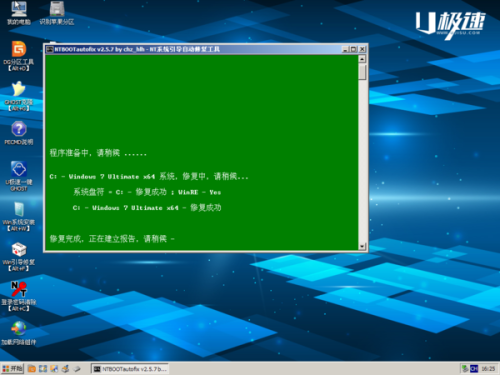The width and height of the screenshot is (500, 375).
Task: Click the '程序准备中' console line
Action: 98,153
